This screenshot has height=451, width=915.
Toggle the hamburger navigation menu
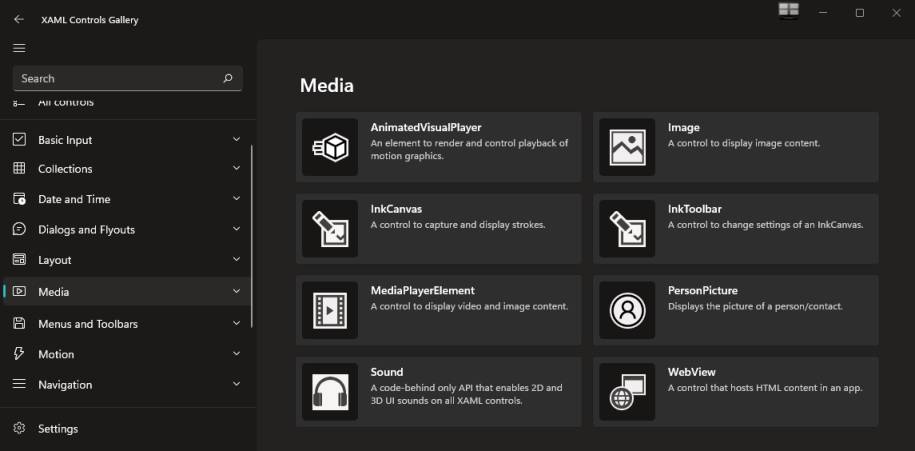pyautogui.click(x=19, y=48)
